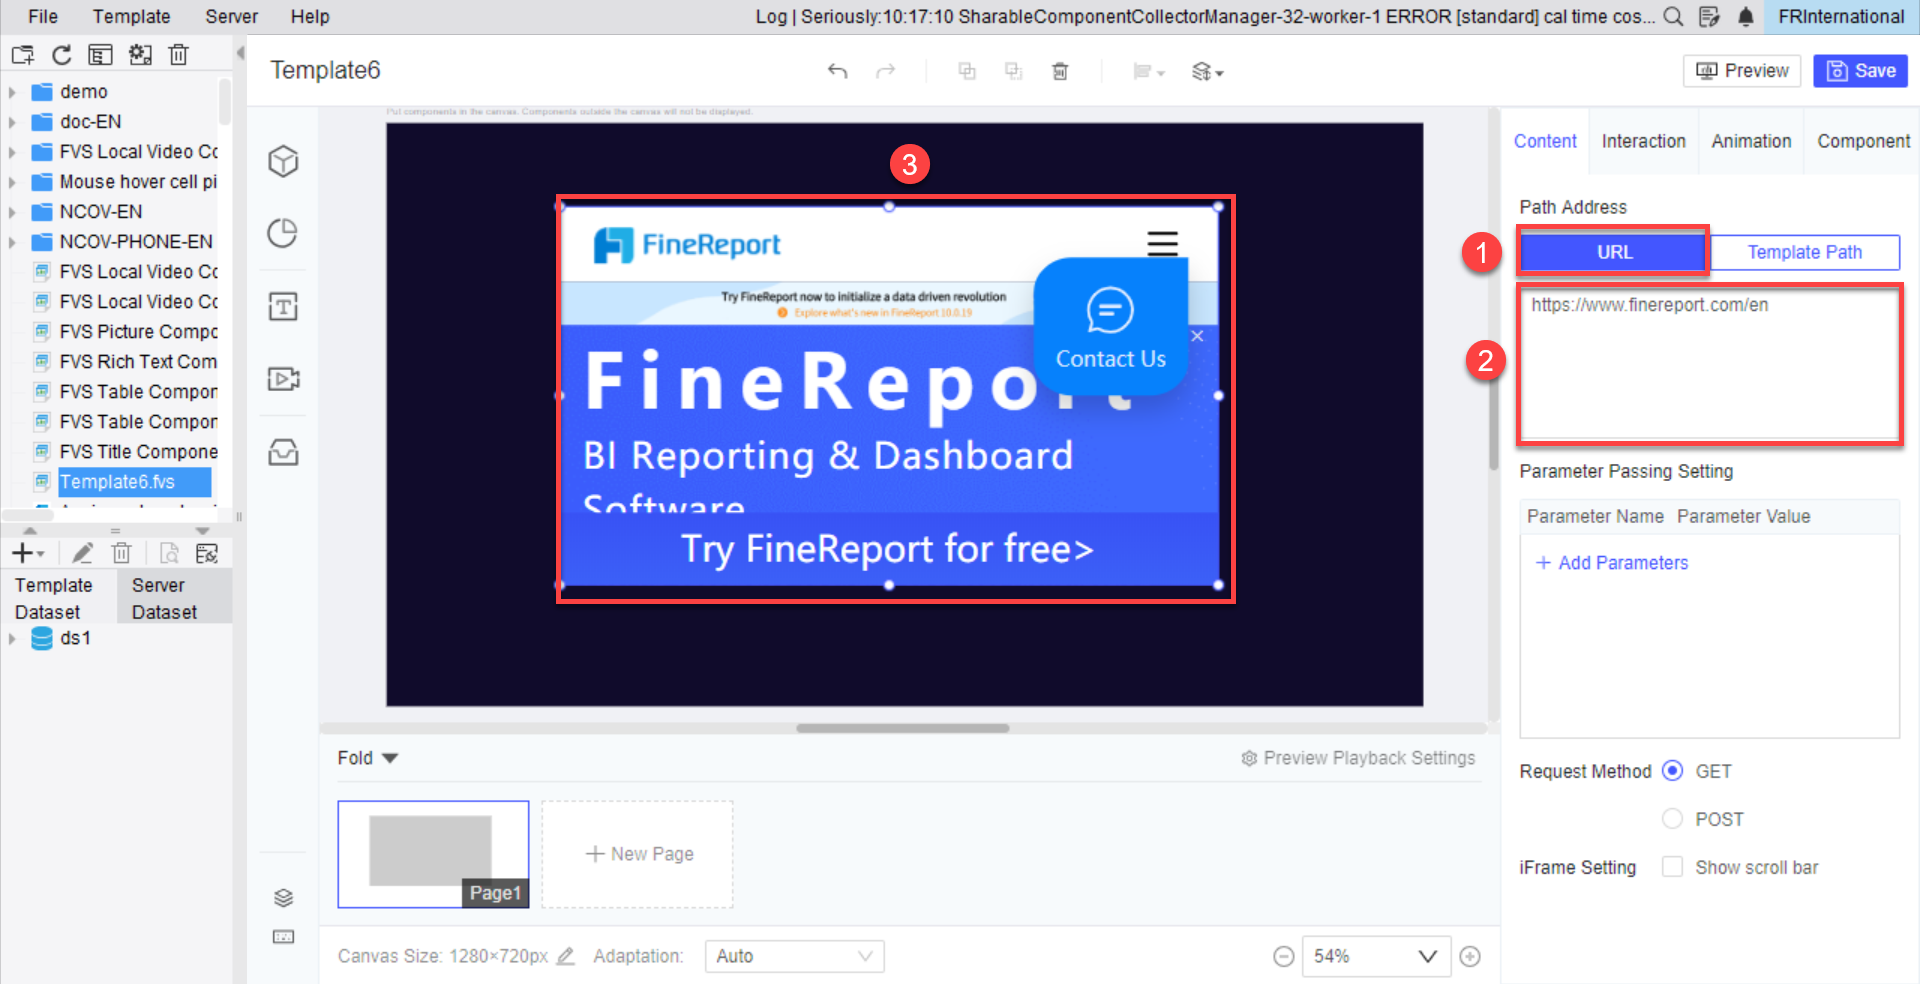Select the video component tool
Viewport: 1920px width, 984px height.
click(283, 379)
